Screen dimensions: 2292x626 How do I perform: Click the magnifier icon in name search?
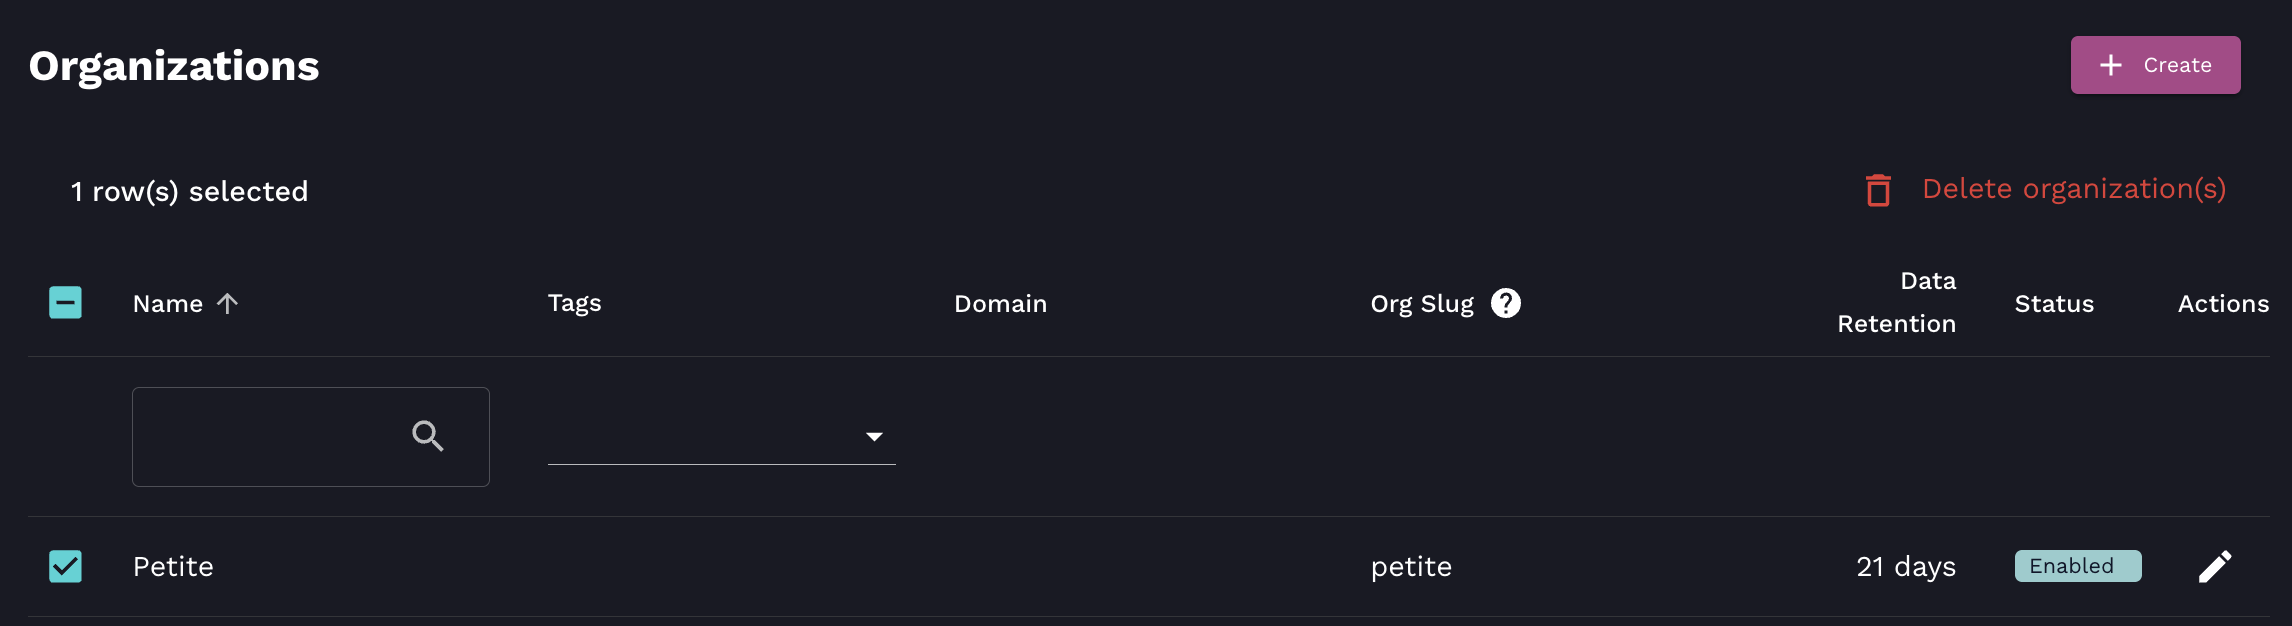428,436
